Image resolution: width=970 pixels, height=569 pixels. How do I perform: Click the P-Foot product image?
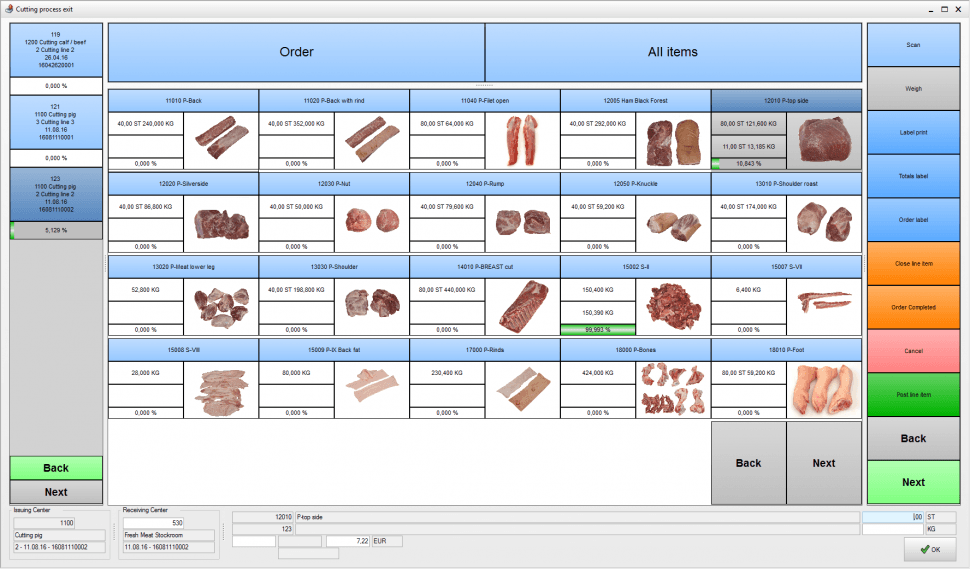pyautogui.click(x=824, y=388)
